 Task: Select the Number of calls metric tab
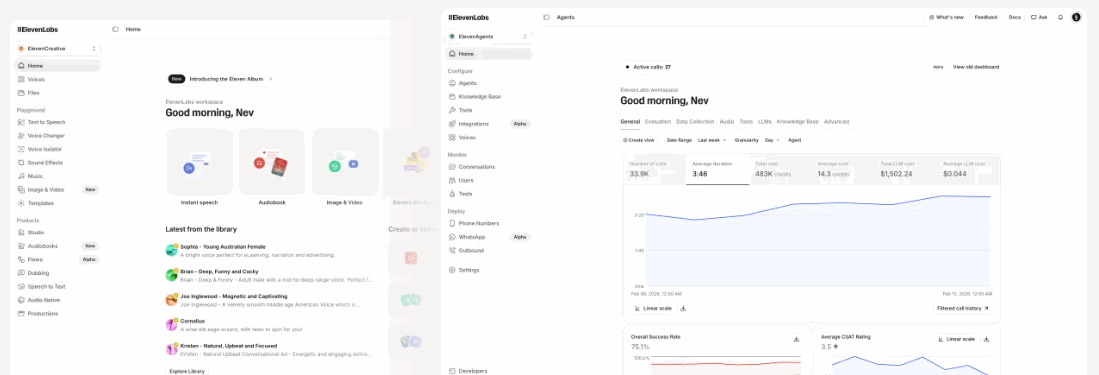[655, 170]
